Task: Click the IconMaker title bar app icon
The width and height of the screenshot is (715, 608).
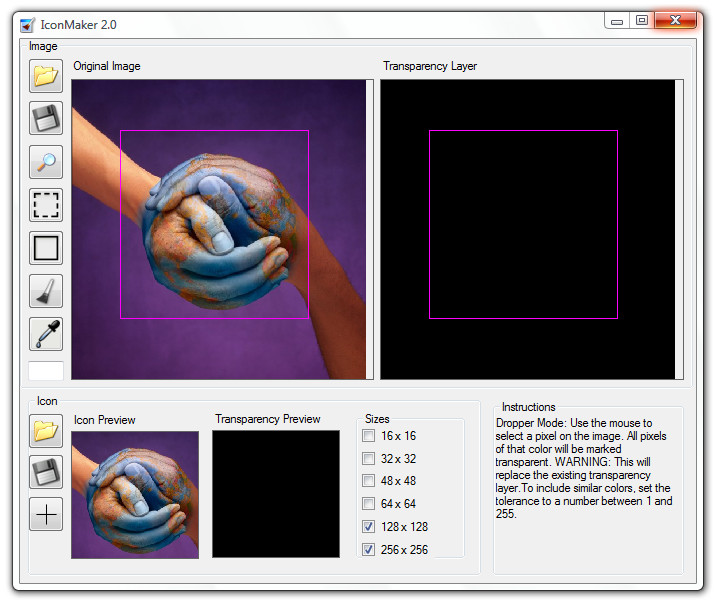Action: [x=27, y=25]
